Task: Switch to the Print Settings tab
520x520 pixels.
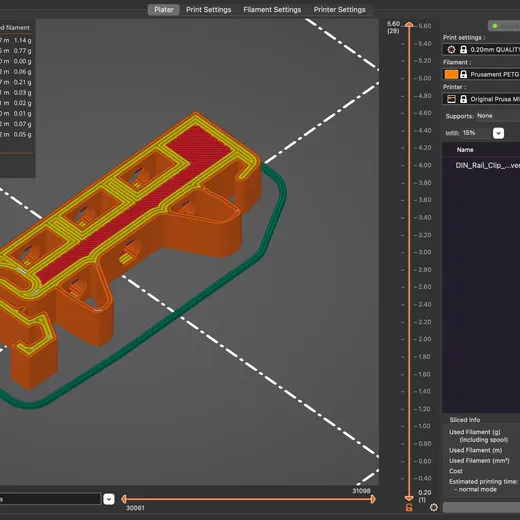Action: (x=209, y=10)
